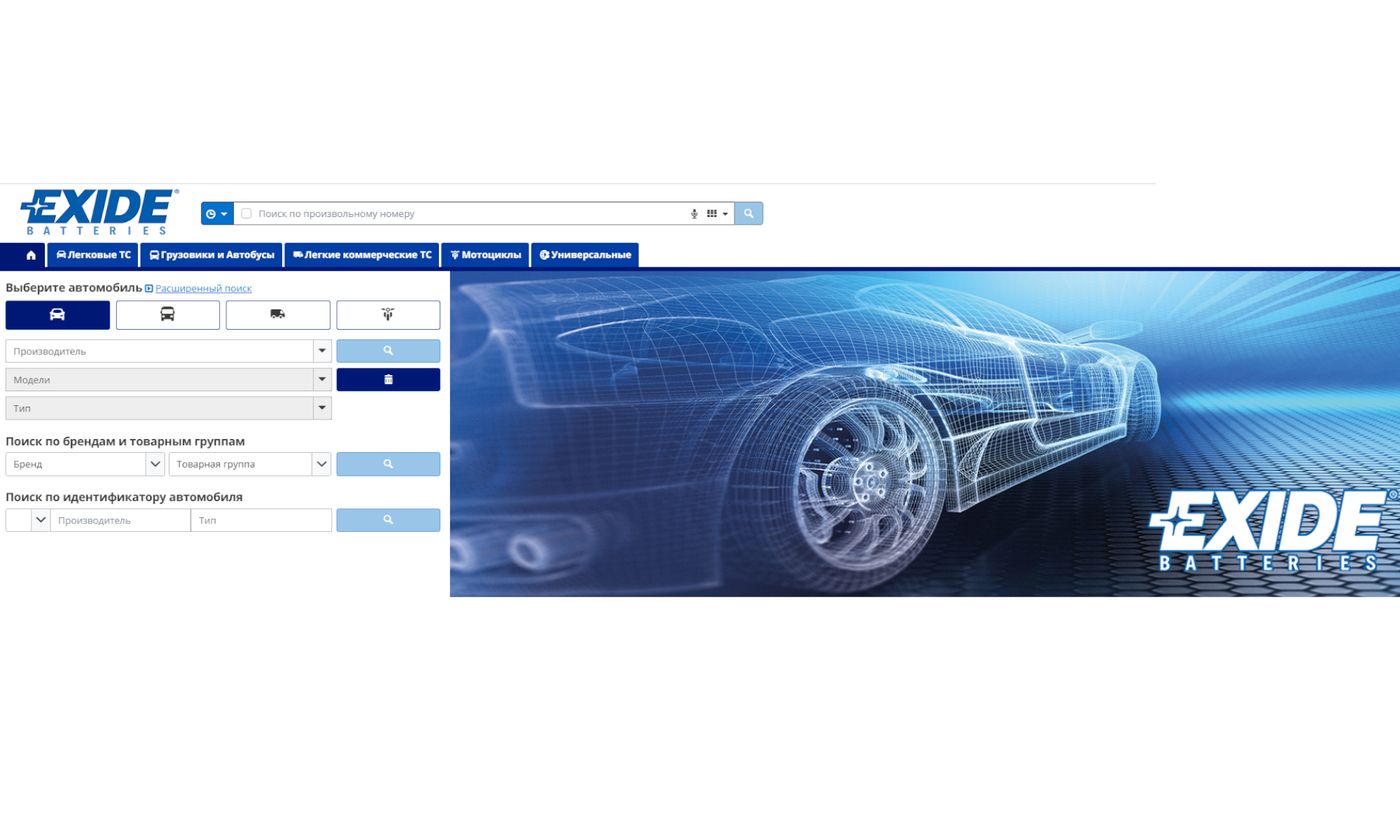1400x840 pixels.
Task: Open the grid options dropdown in search bar
Action: (717, 213)
